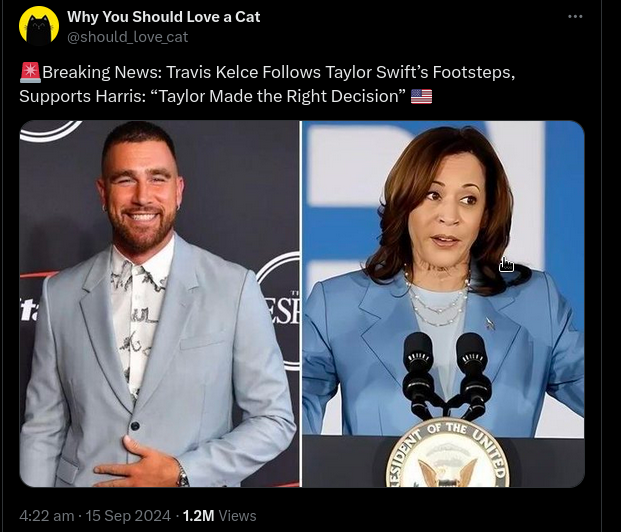Click the 1.2M view count
Viewport: 621px width, 532px height.
point(198,516)
